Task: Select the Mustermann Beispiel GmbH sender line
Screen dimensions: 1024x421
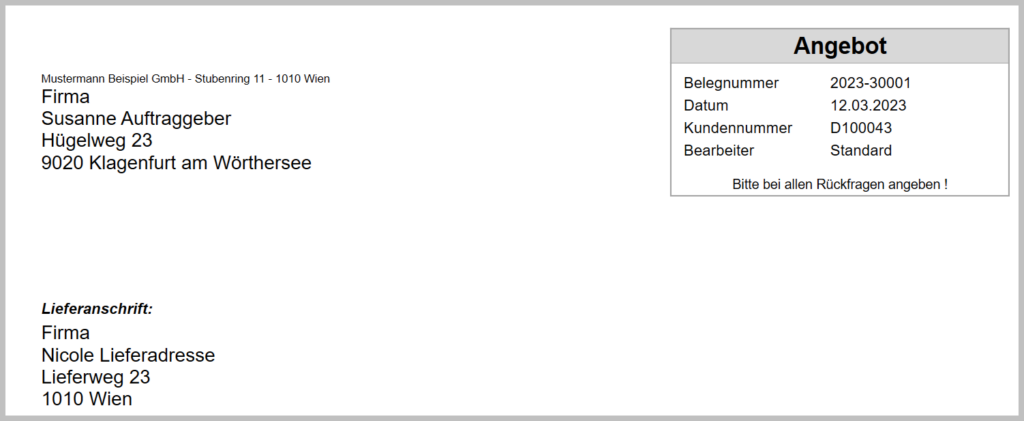Action: pos(185,78)
